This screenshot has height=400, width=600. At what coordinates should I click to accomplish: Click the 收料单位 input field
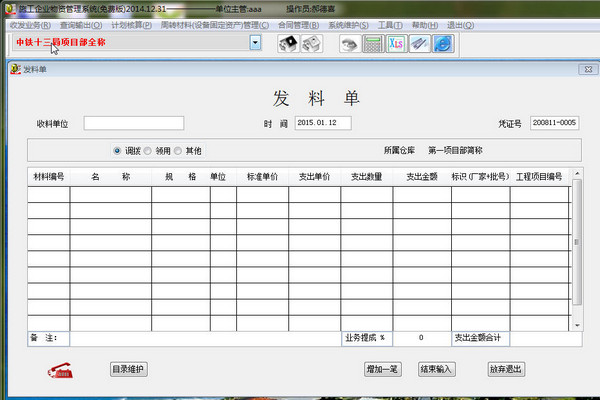(134, 123)
